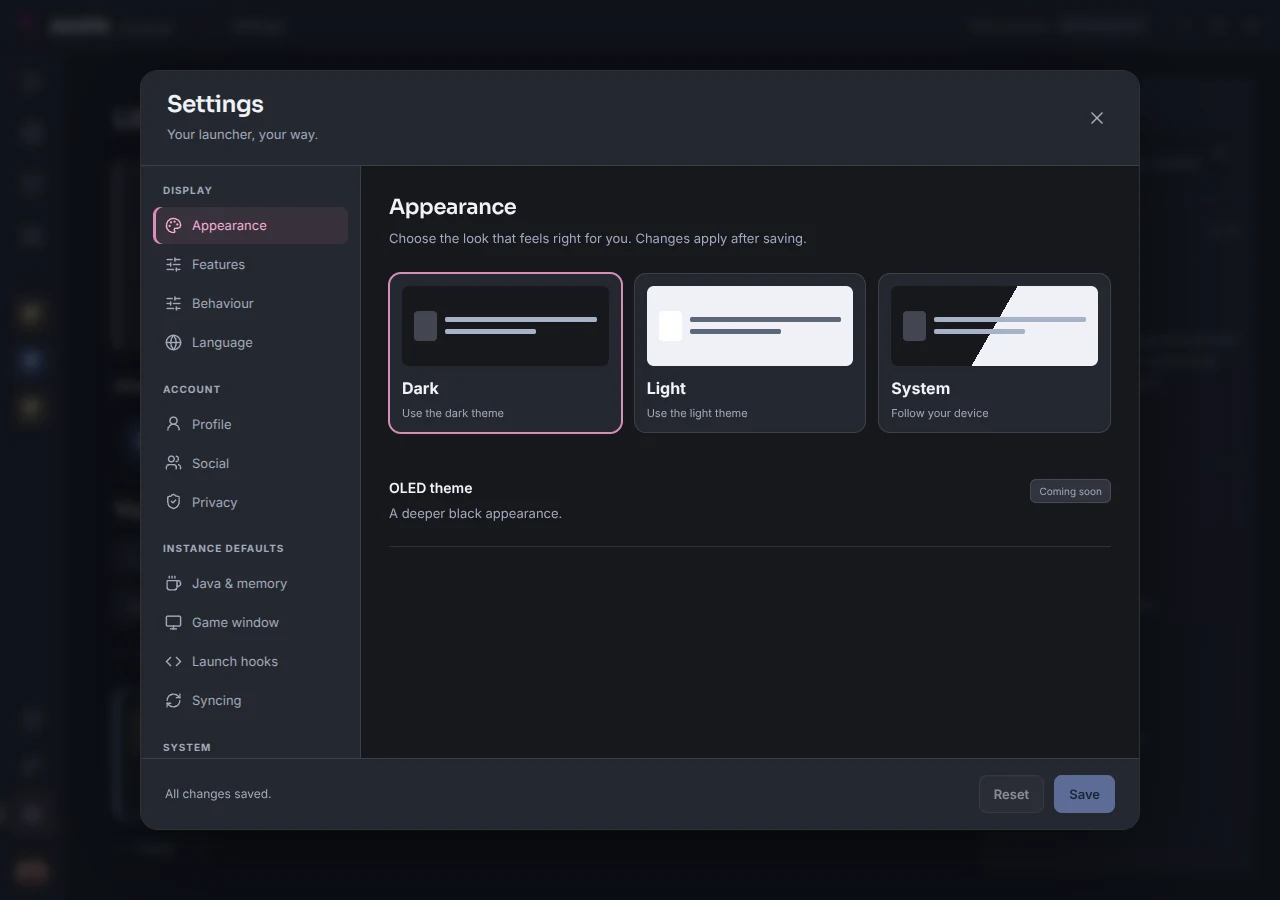Click the 'Use the dark theme' caption
Image resolution: width=1280 pixels, height=900 pixels.
(x=453, y=413)
